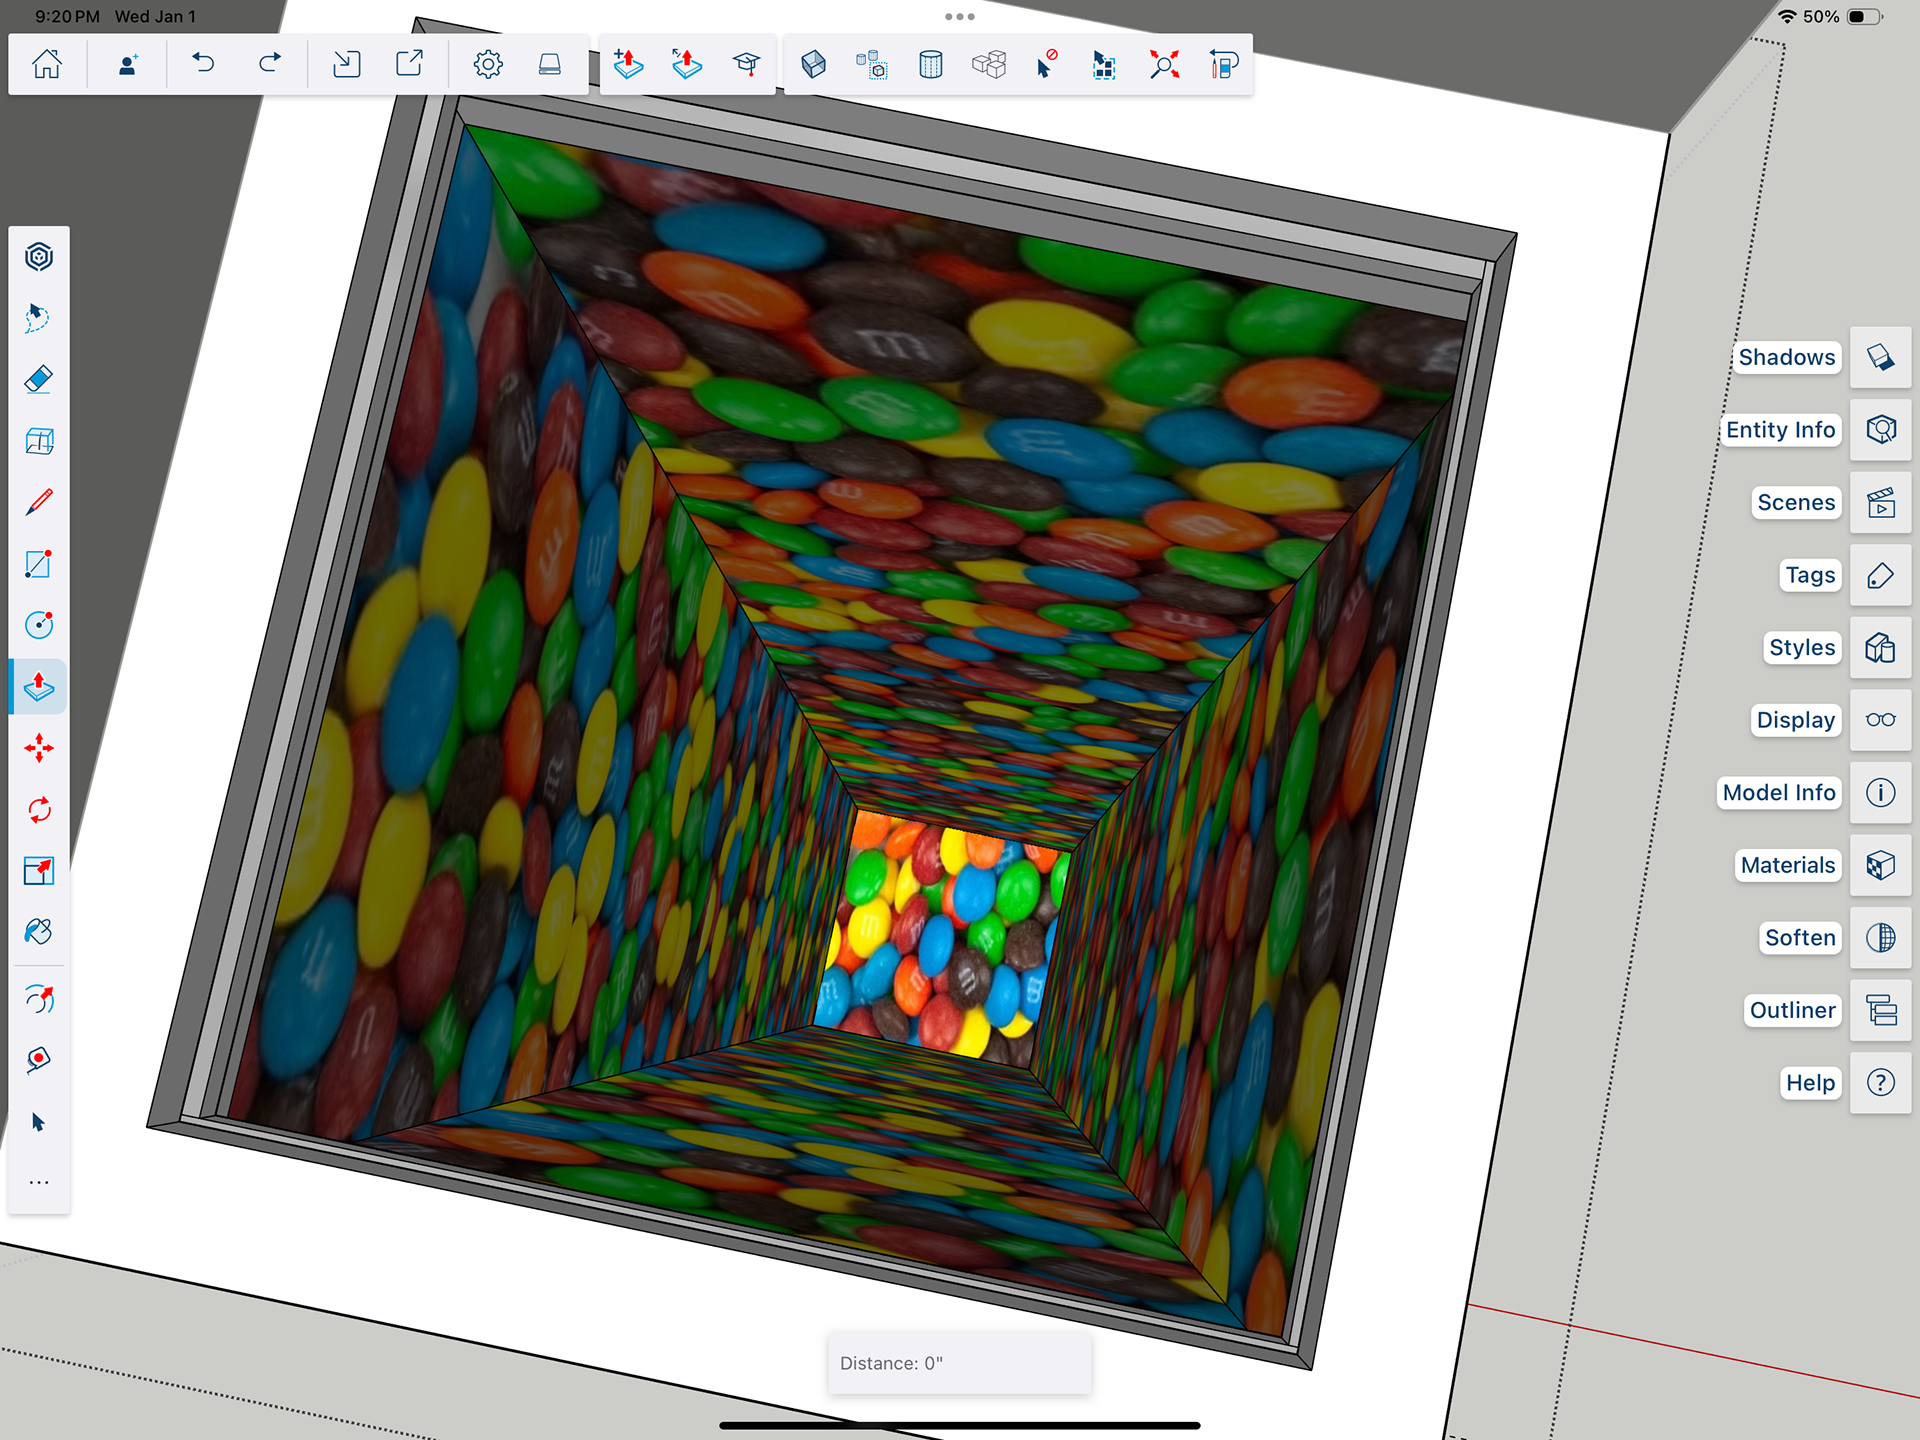Expand the Outliner panel
The width and height of the screenshot is (1920, 1440).
pyautogui.click(x=1880, y=1010)
